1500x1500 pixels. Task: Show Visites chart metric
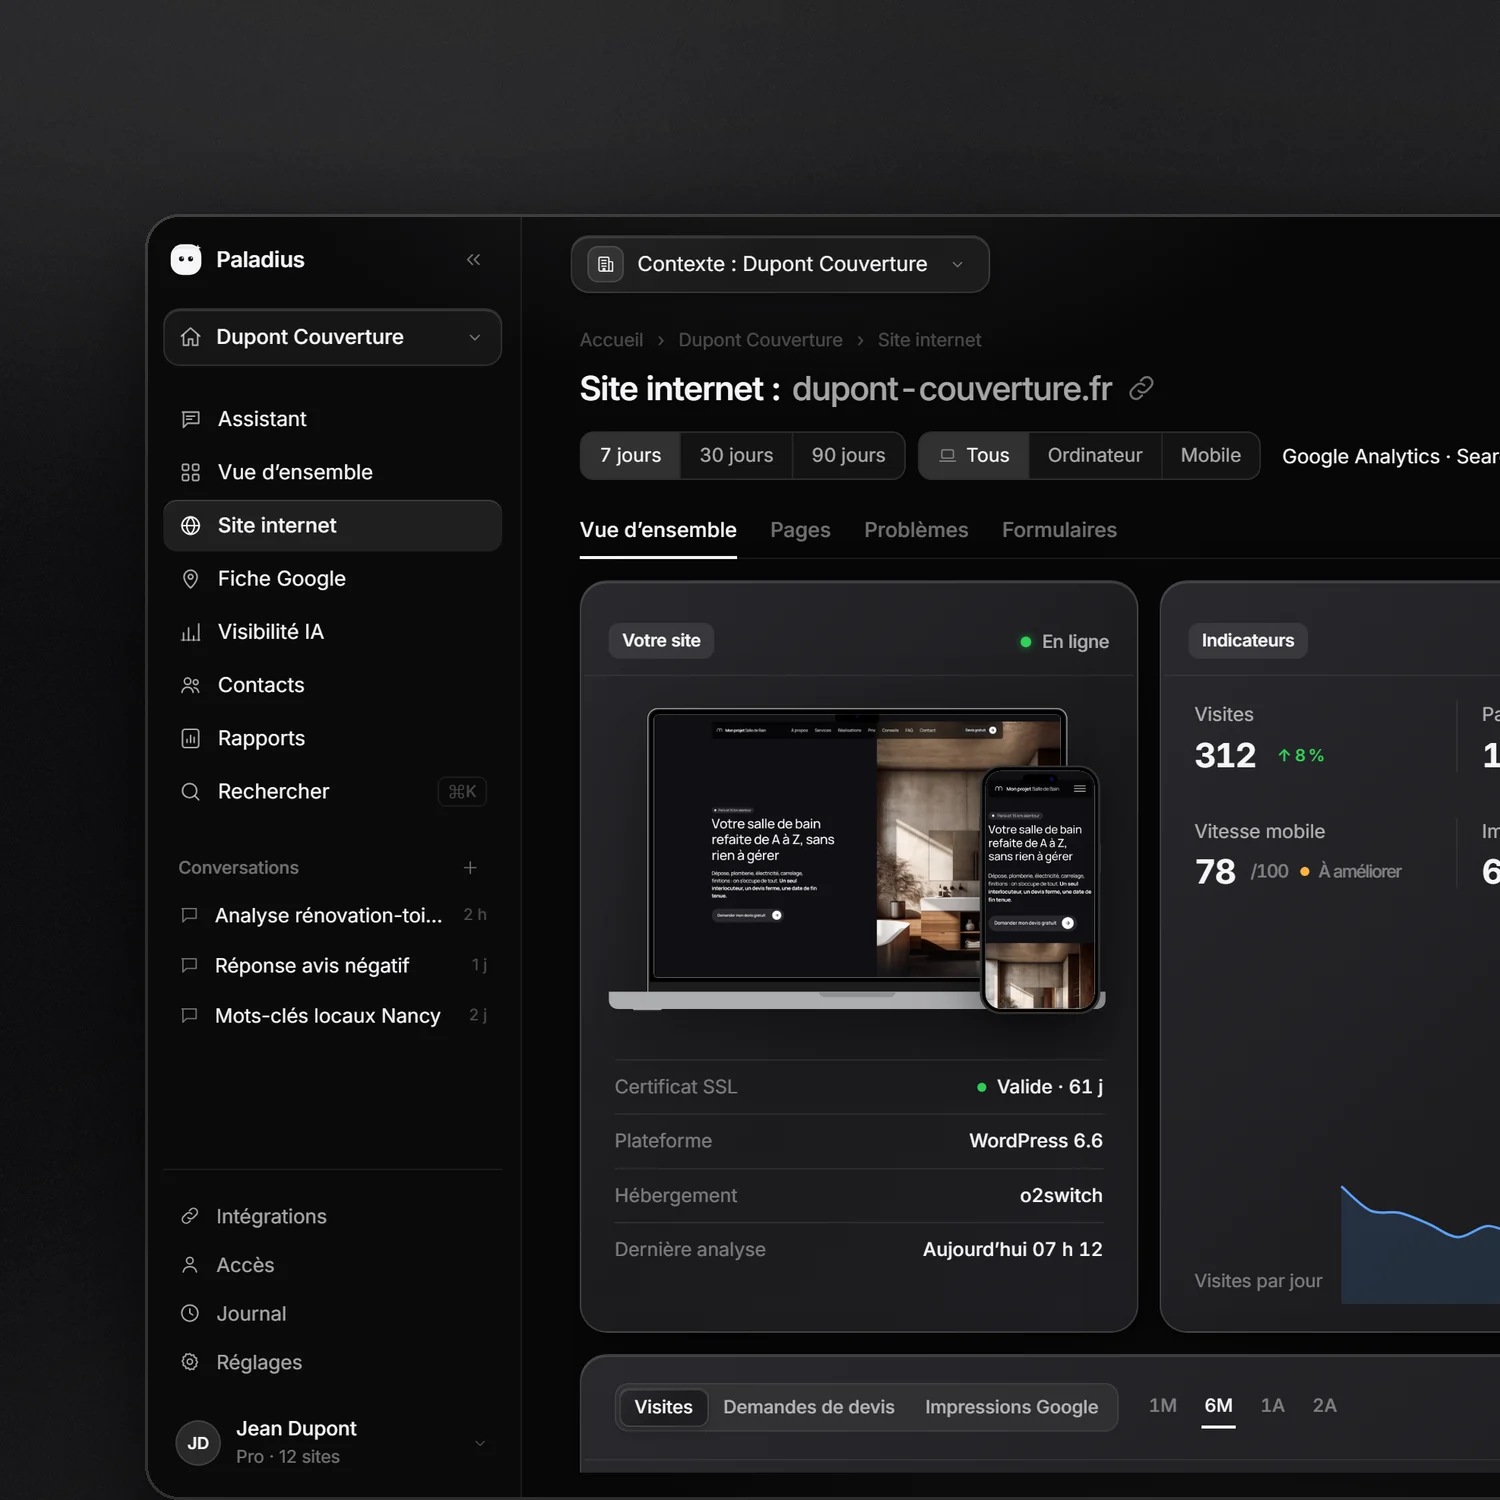663,1407
